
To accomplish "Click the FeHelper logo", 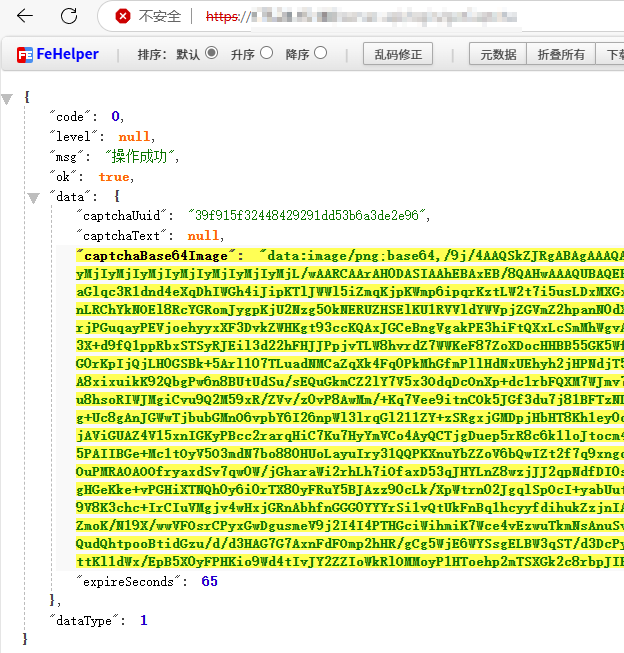I will 57,54.
